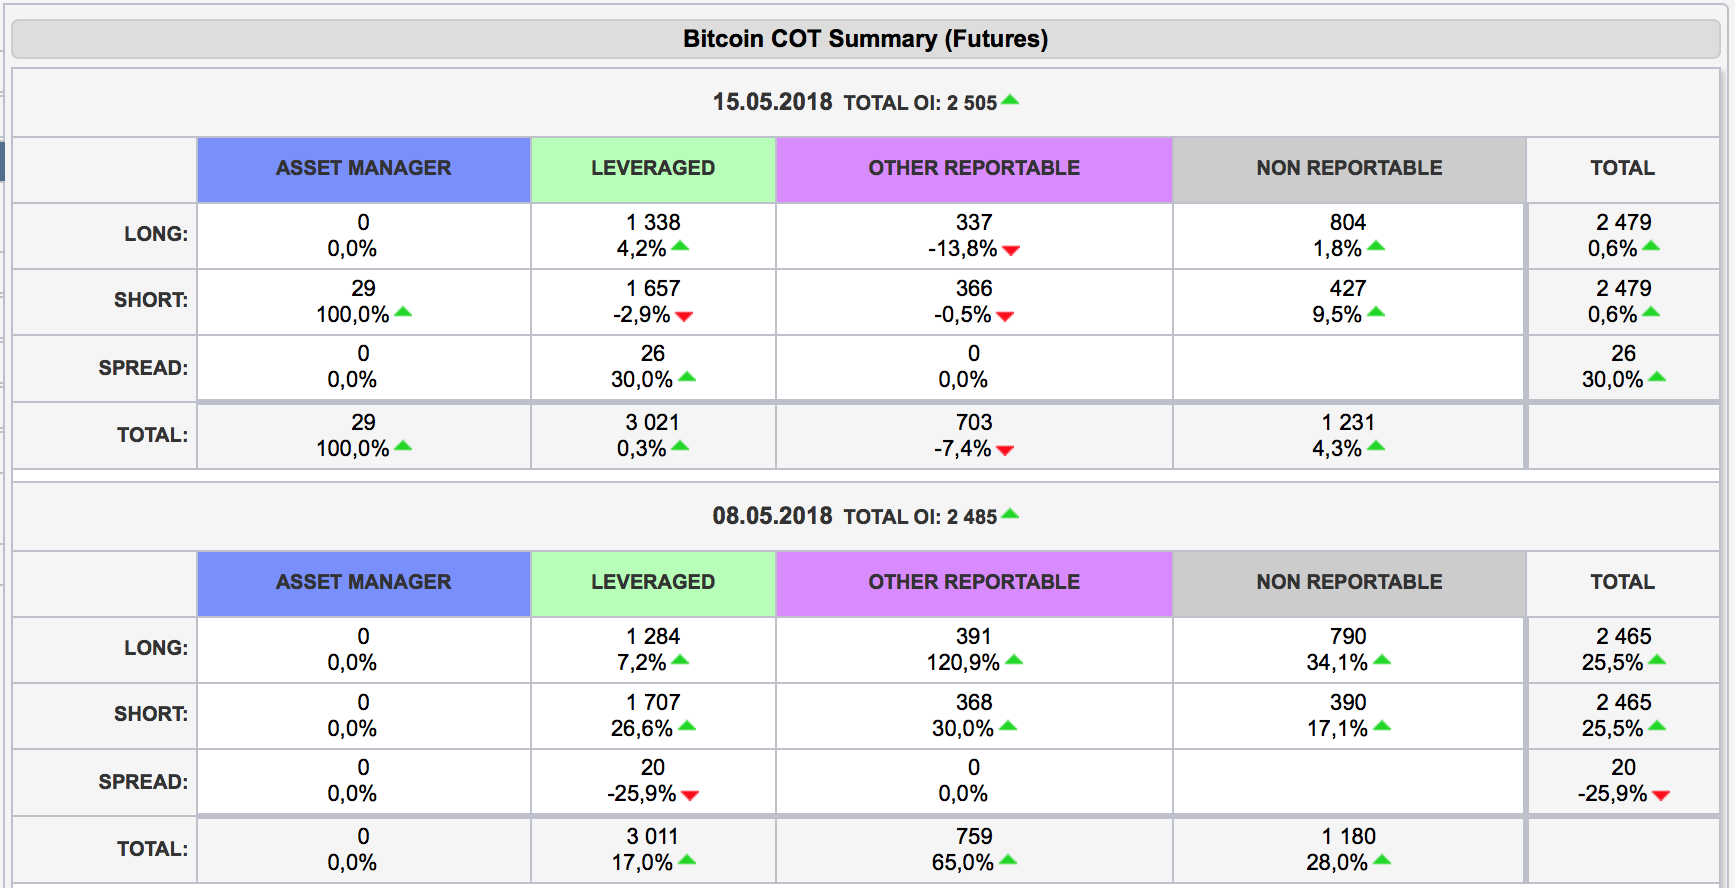
Task: Click green arrow beside TOTAL OI 2 485
Action: click(x=1010, y=514)
